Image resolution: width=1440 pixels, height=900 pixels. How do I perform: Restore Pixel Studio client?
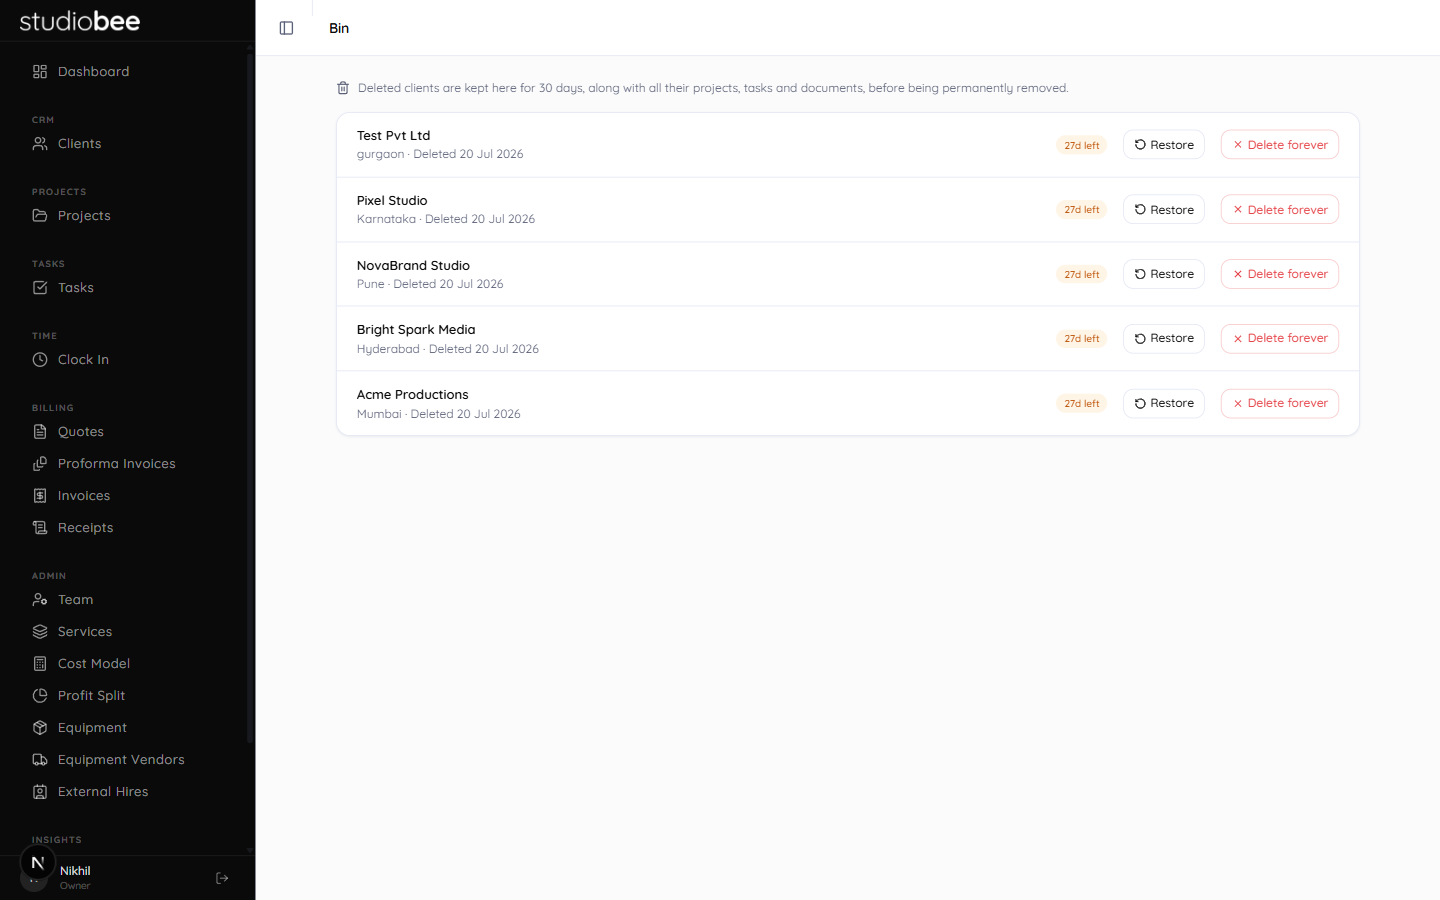click(1164, 210)
